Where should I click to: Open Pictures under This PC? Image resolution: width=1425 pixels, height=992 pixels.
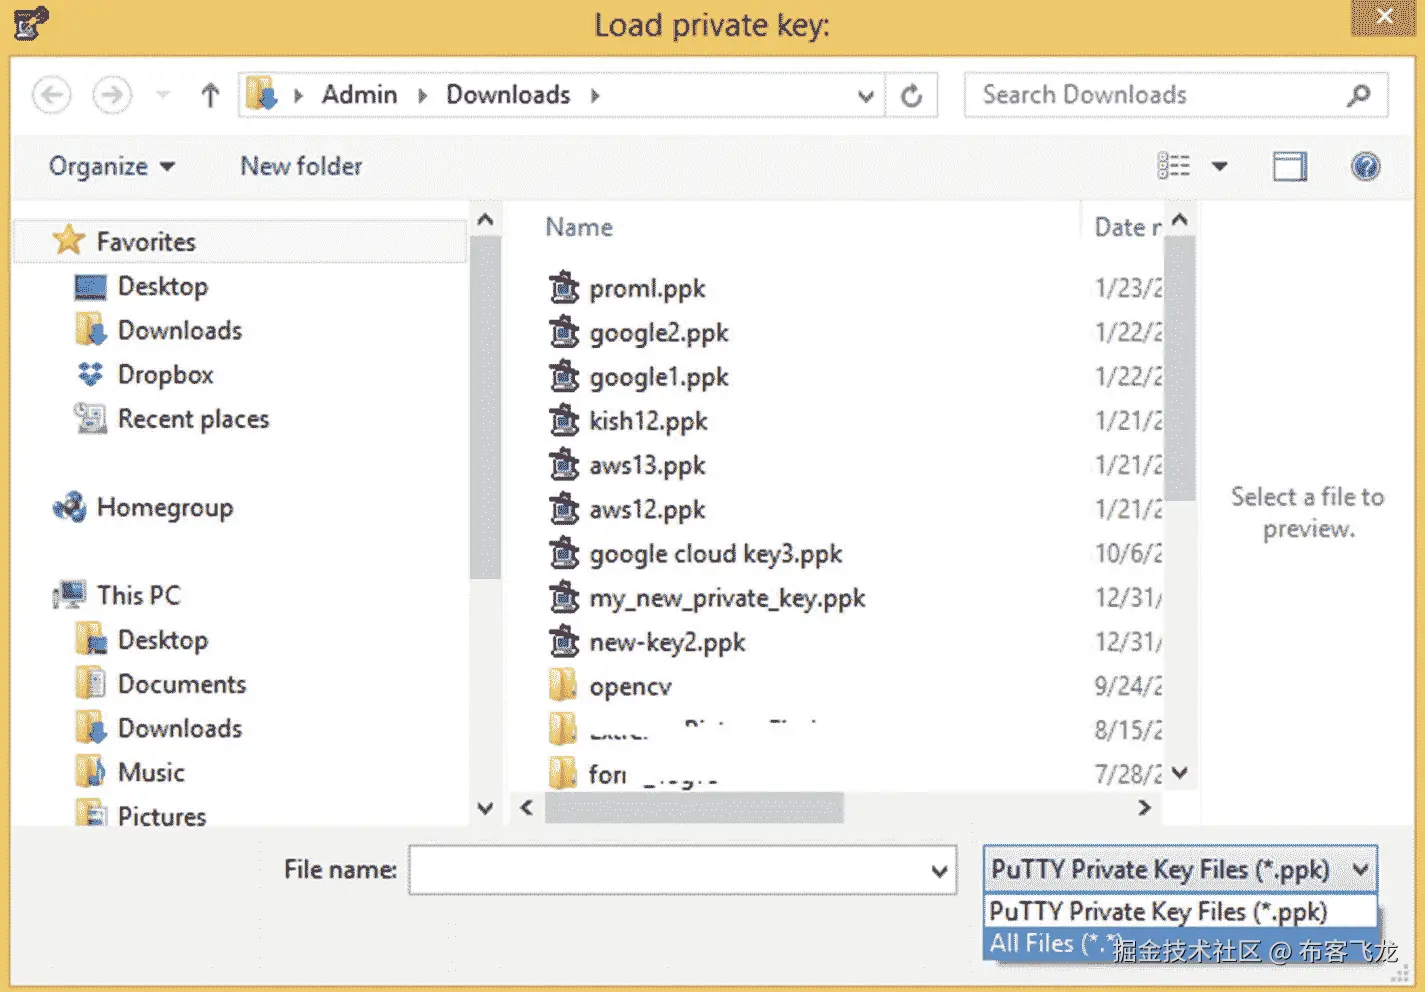(162, 815)
